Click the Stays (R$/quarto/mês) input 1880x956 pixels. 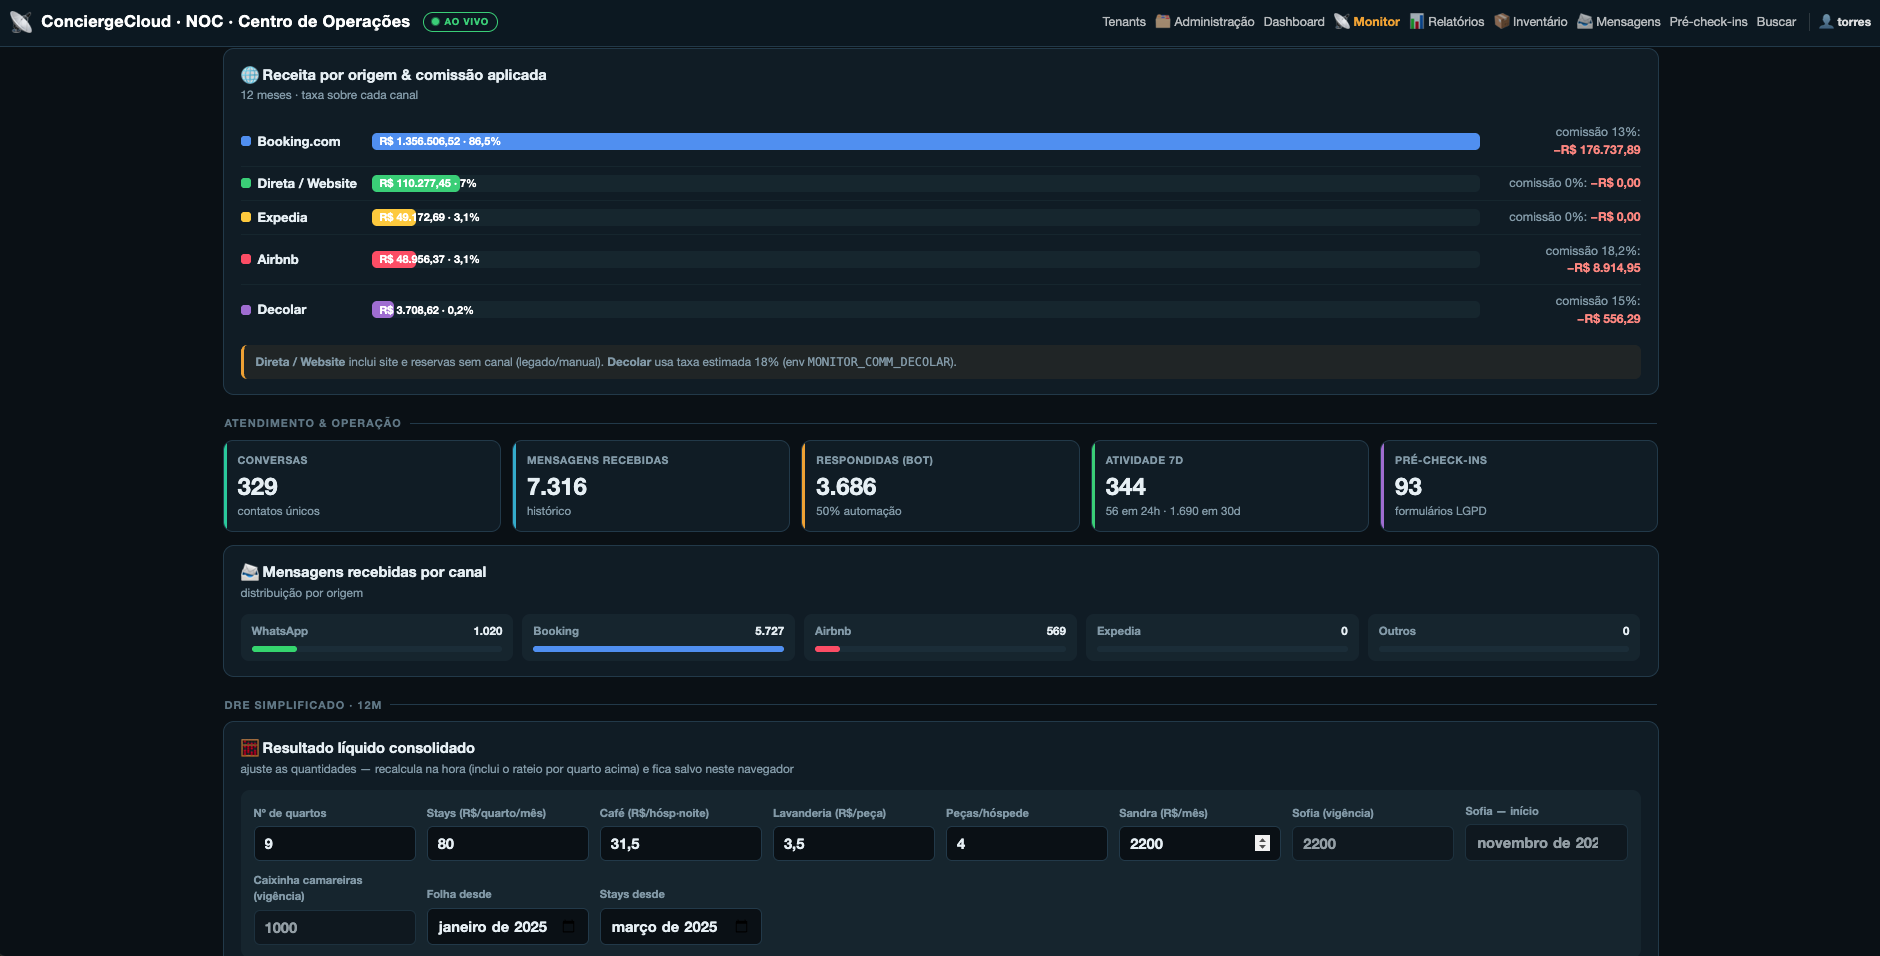(x=507, y=843)
